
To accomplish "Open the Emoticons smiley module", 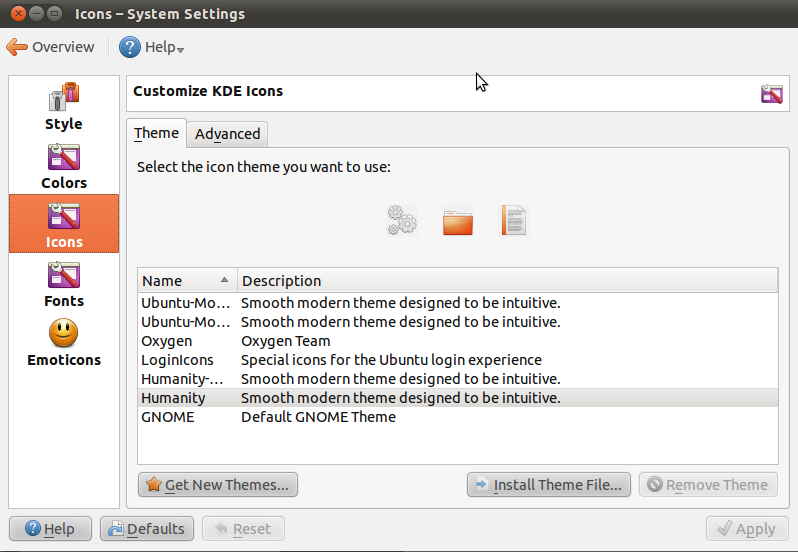I will click(x=64, y=343).
